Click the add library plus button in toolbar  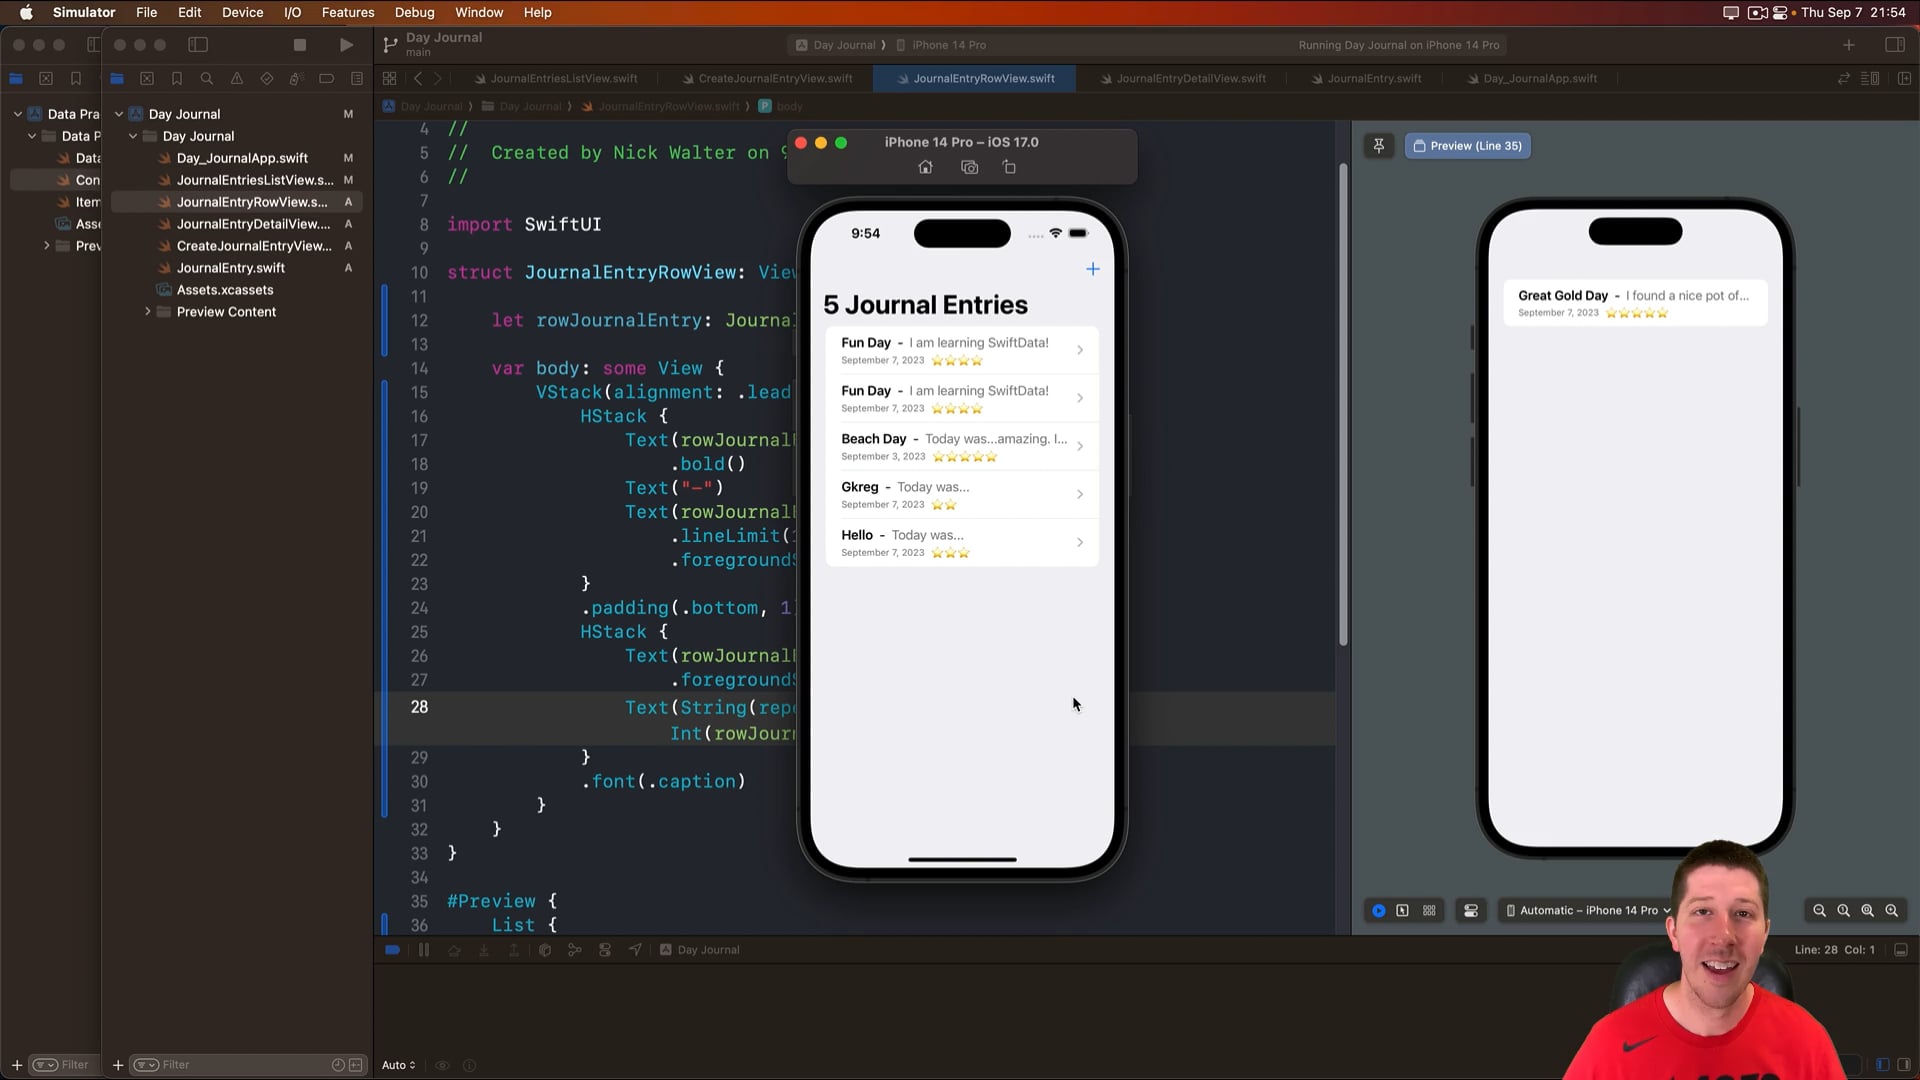1849,45
